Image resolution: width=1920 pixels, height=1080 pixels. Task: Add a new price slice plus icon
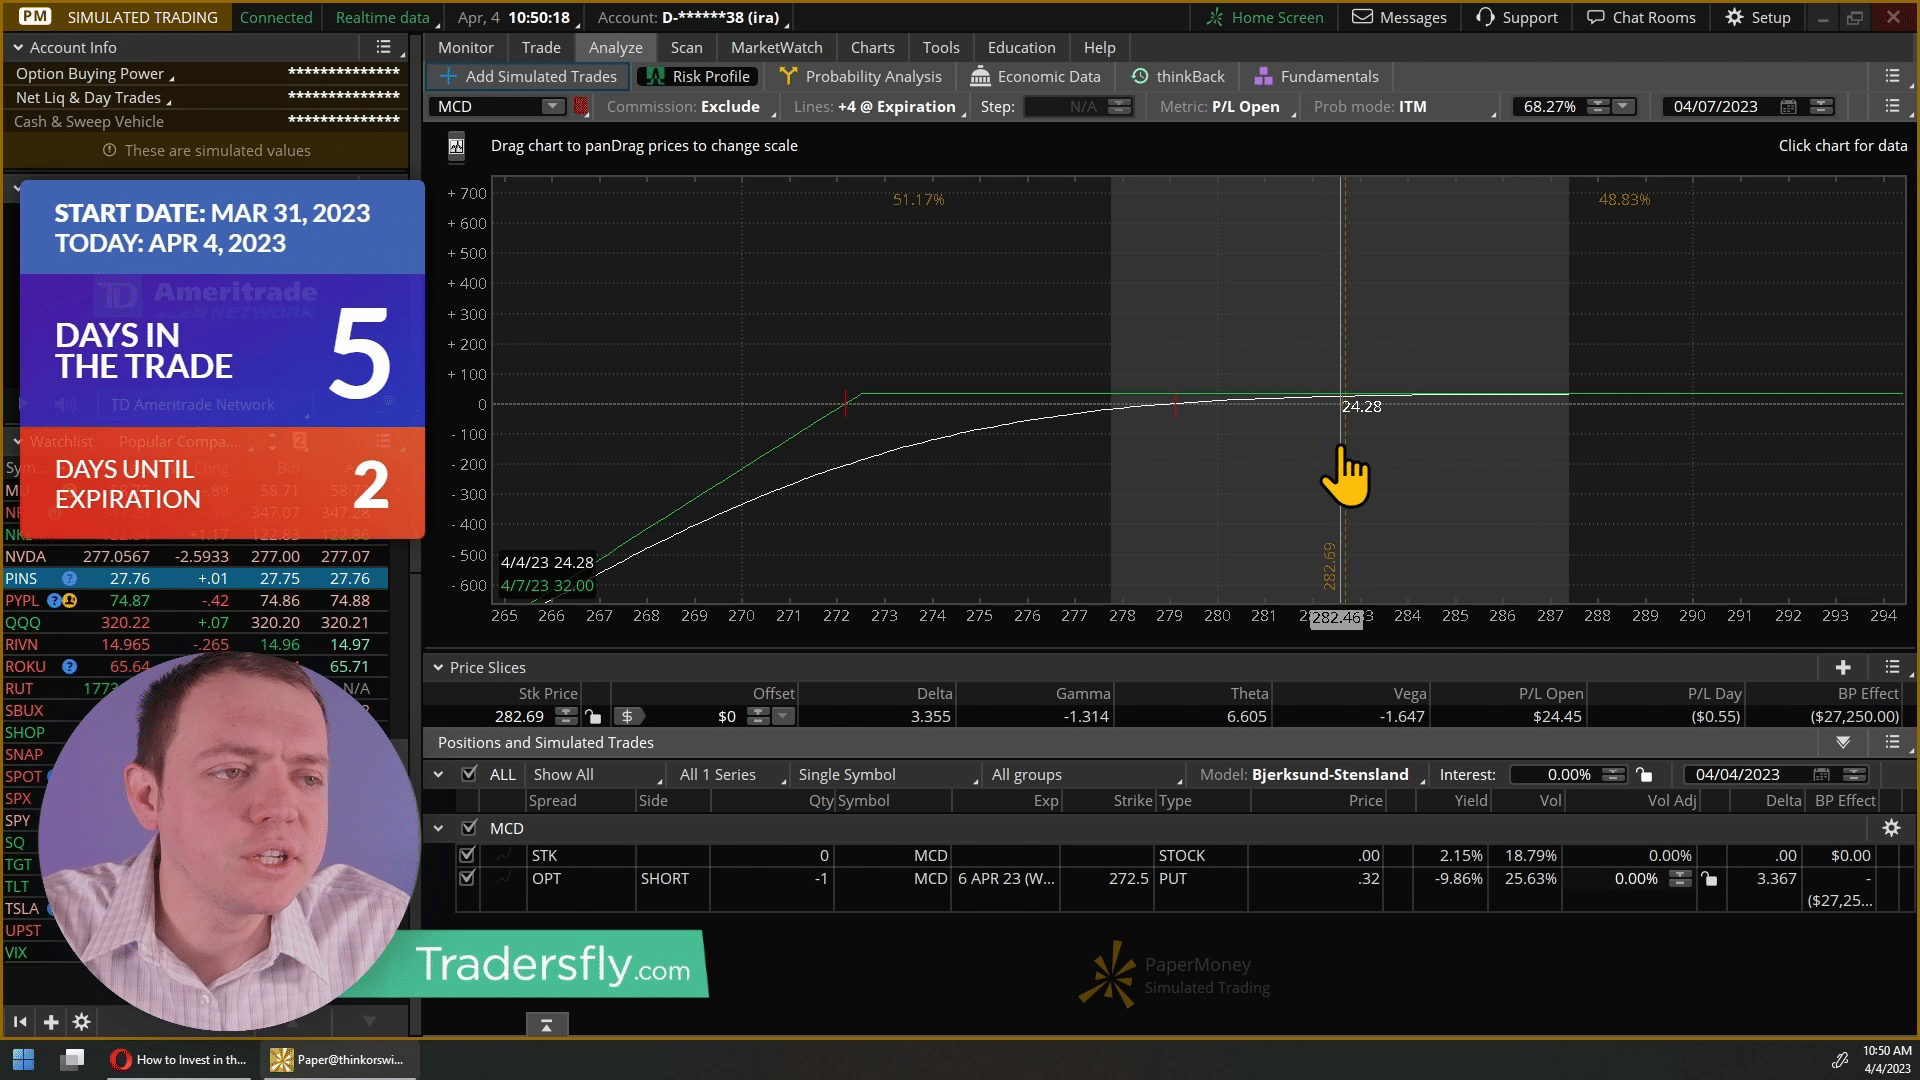[x=1843, y=667]
